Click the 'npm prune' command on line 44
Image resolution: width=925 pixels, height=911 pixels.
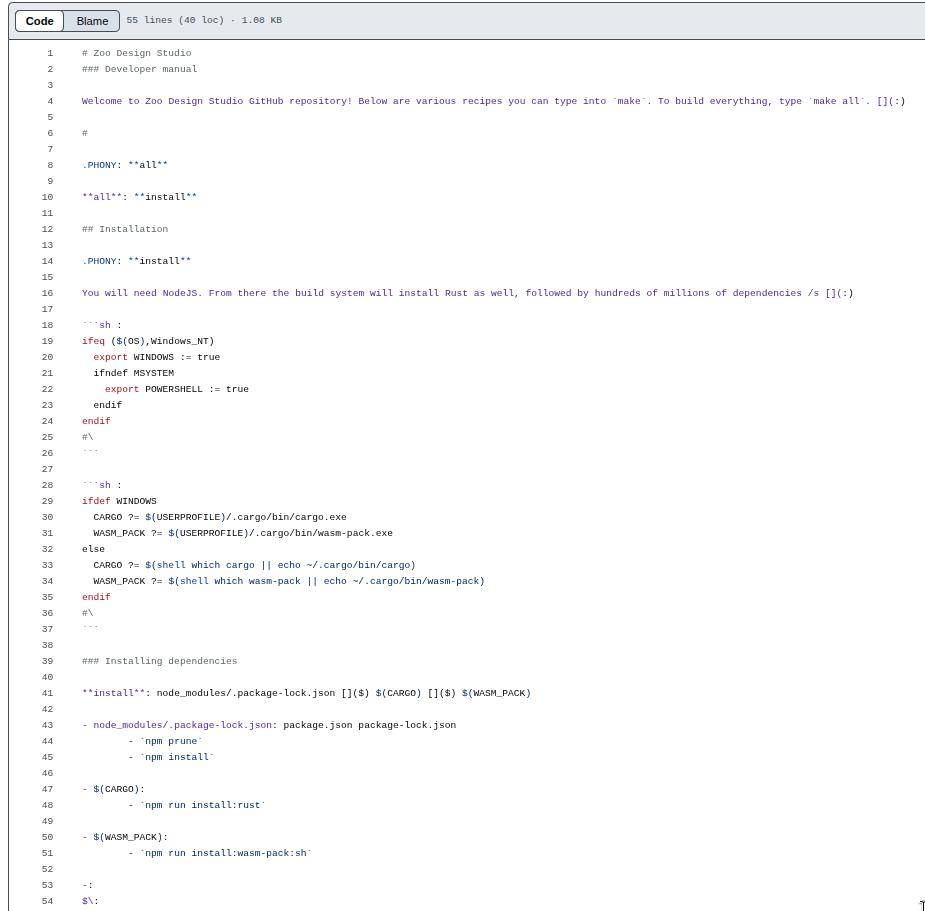click(x=171, y=741)
